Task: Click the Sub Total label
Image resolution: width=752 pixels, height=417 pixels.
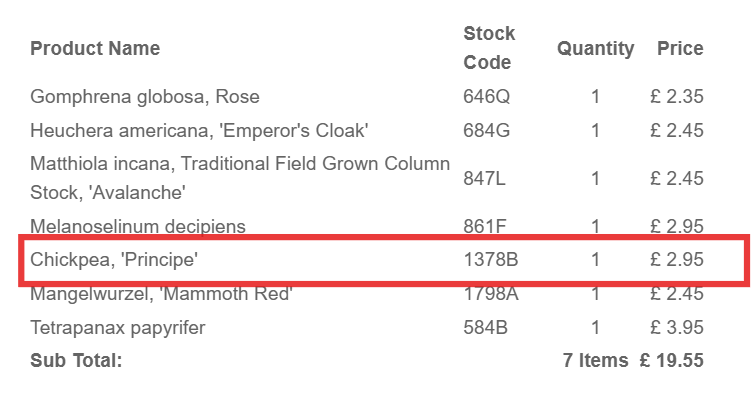Action: pyautogui.click(x=76, y=360)
